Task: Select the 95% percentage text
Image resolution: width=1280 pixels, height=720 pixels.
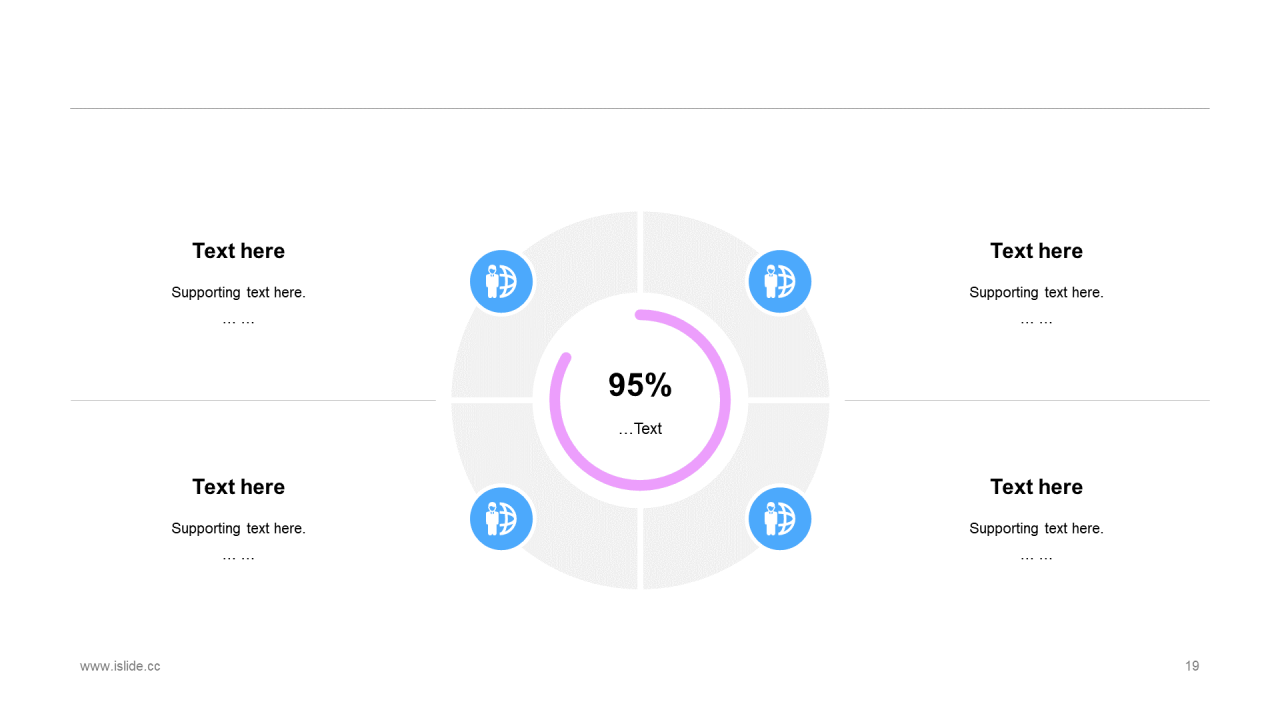Action: click(640, 385)
